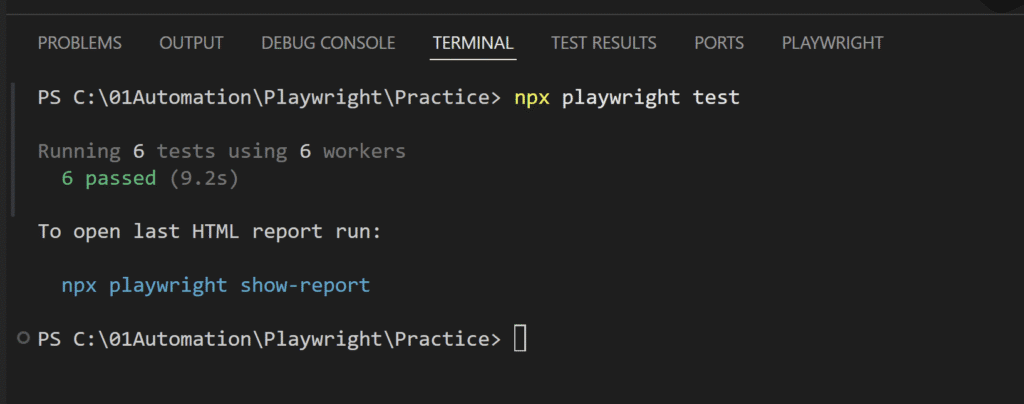Click the vertical command marker bar at left edge
Screen dimensions: 1024x404
point(12,149)
